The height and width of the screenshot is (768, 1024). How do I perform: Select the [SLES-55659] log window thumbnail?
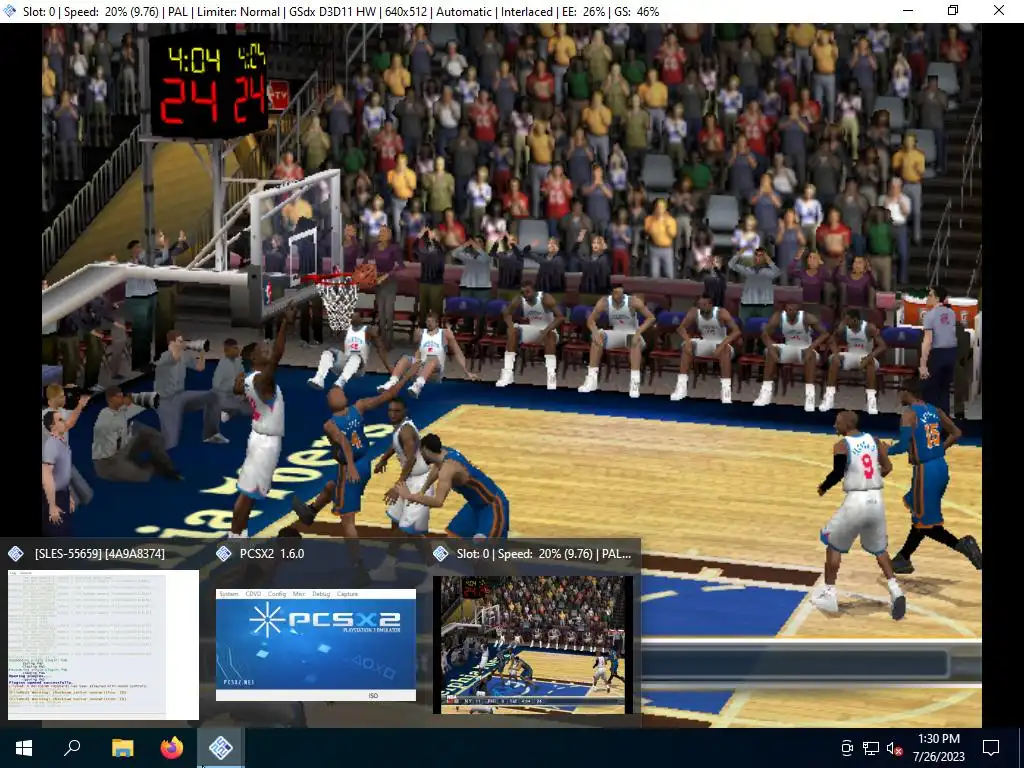[x=103, y=645]
